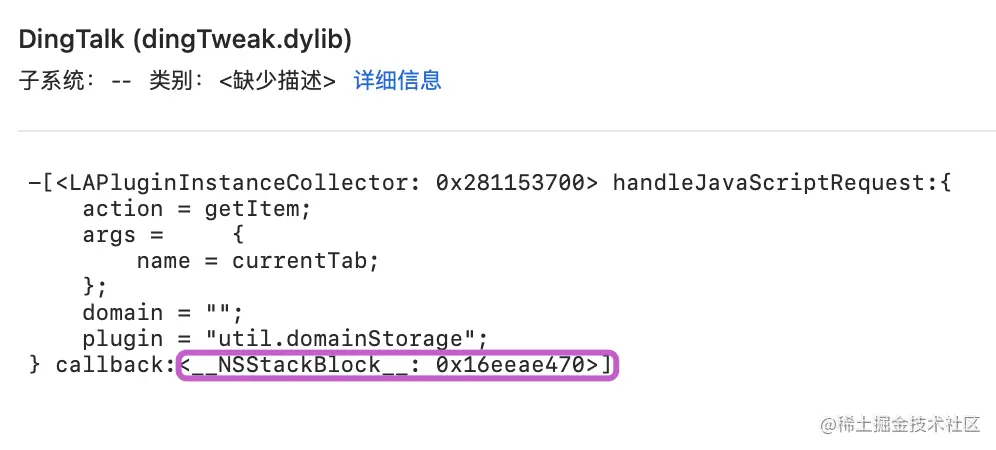
Task: Select the util.domainStorage plugin value
Action: tap(346, 339)
